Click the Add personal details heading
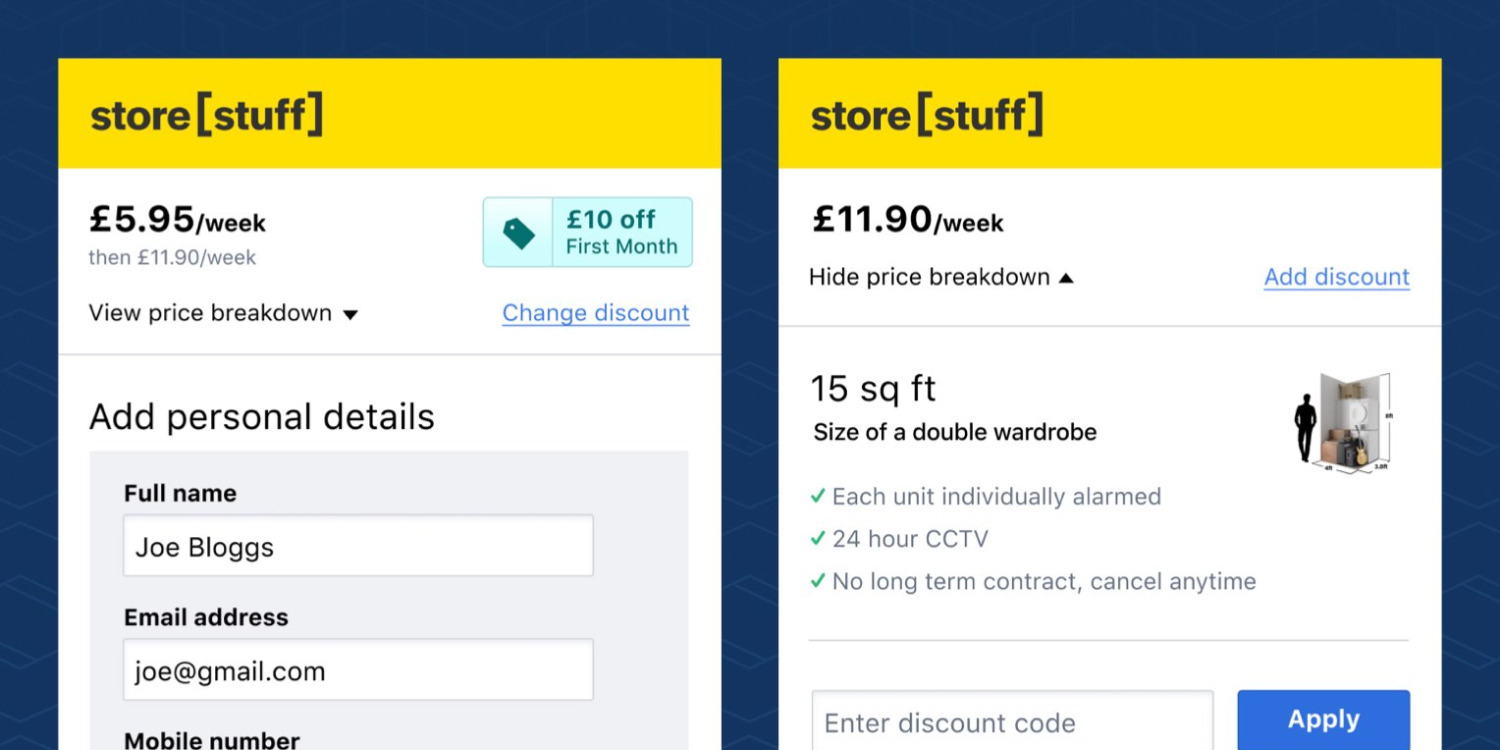This screenshot has height=750, width=1500. (262, 417)
